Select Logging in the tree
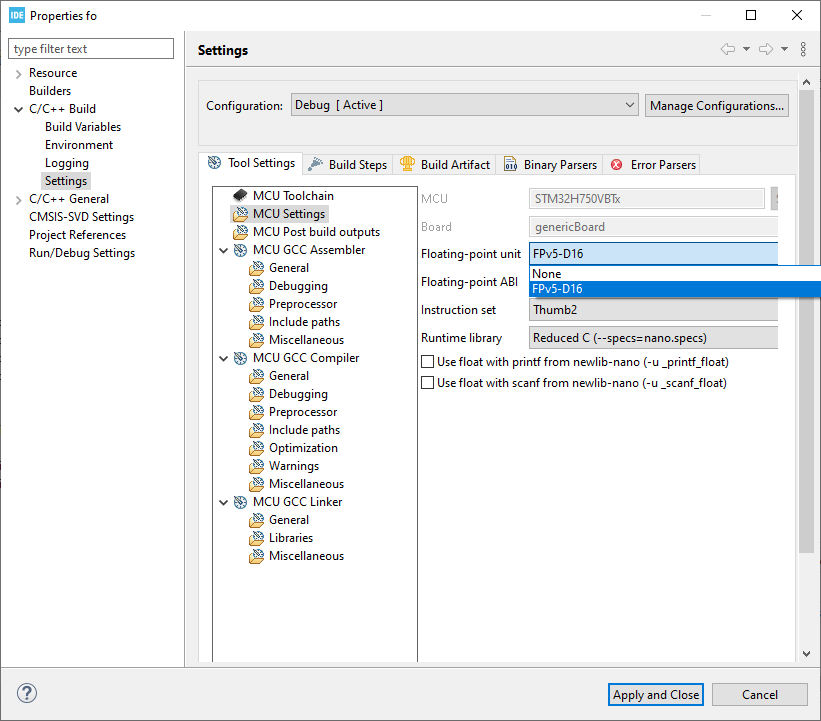The image size is (821, 721). pos(67,163)
